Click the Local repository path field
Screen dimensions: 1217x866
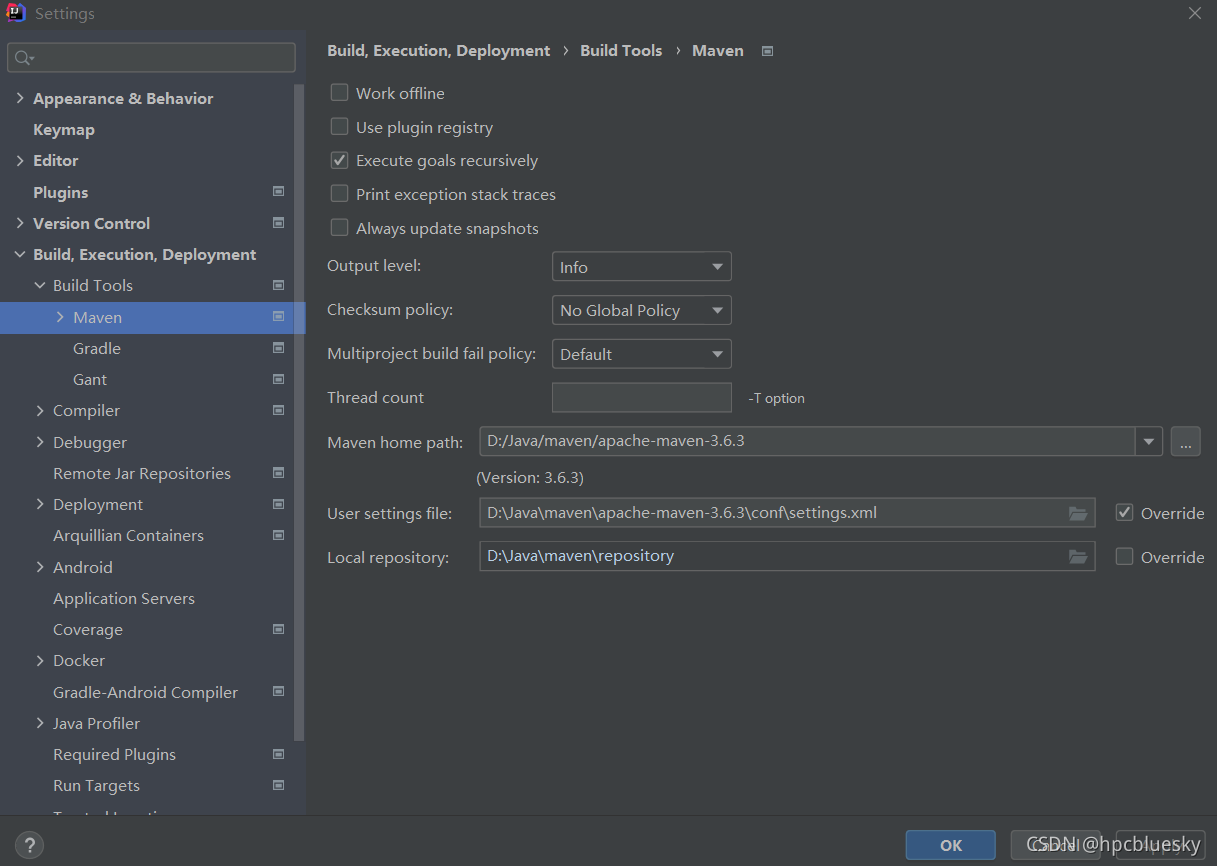(x=787, y=557)
